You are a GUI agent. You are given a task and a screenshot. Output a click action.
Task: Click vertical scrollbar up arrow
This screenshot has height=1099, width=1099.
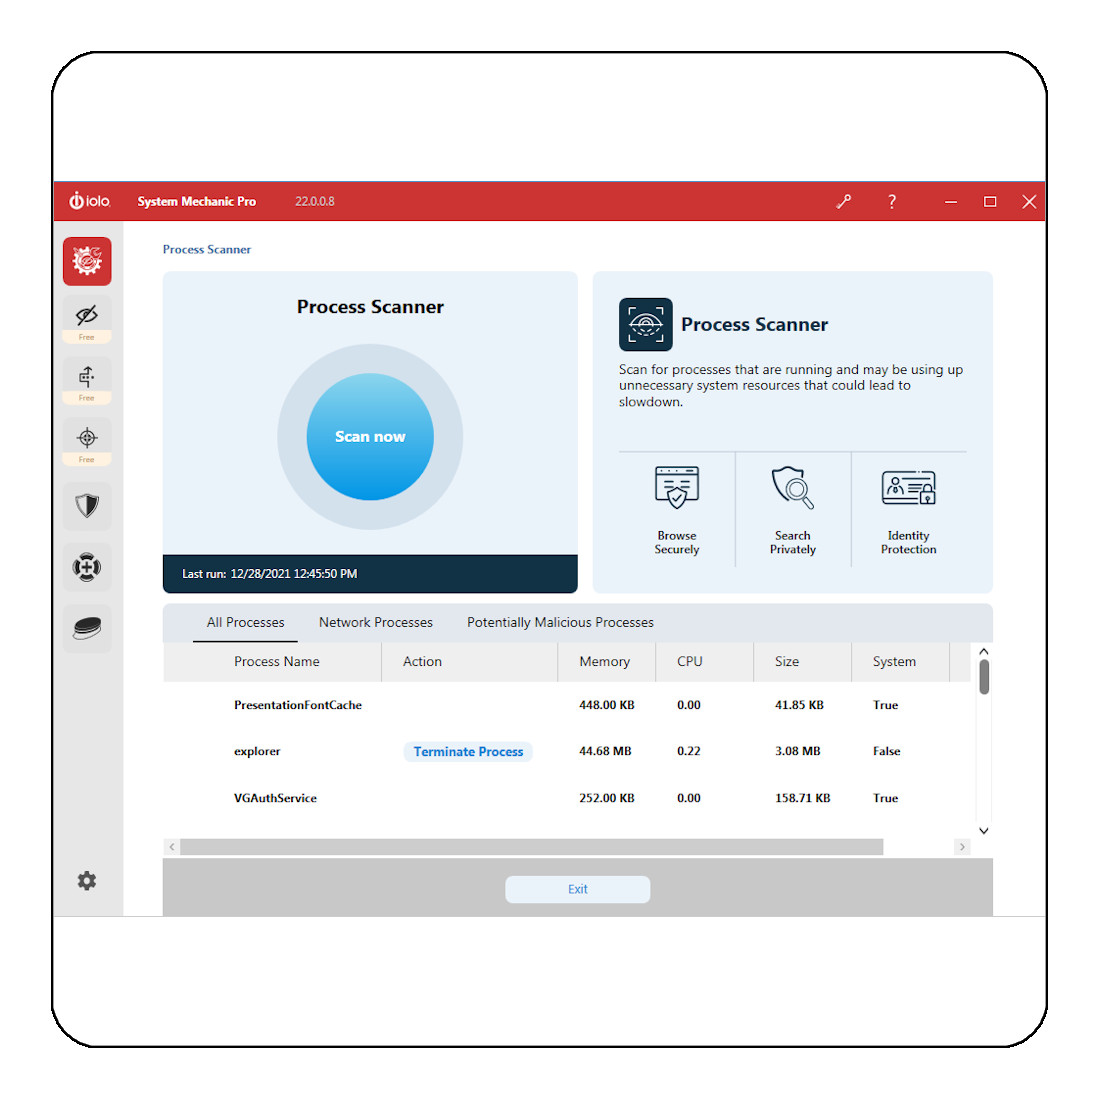984,651
